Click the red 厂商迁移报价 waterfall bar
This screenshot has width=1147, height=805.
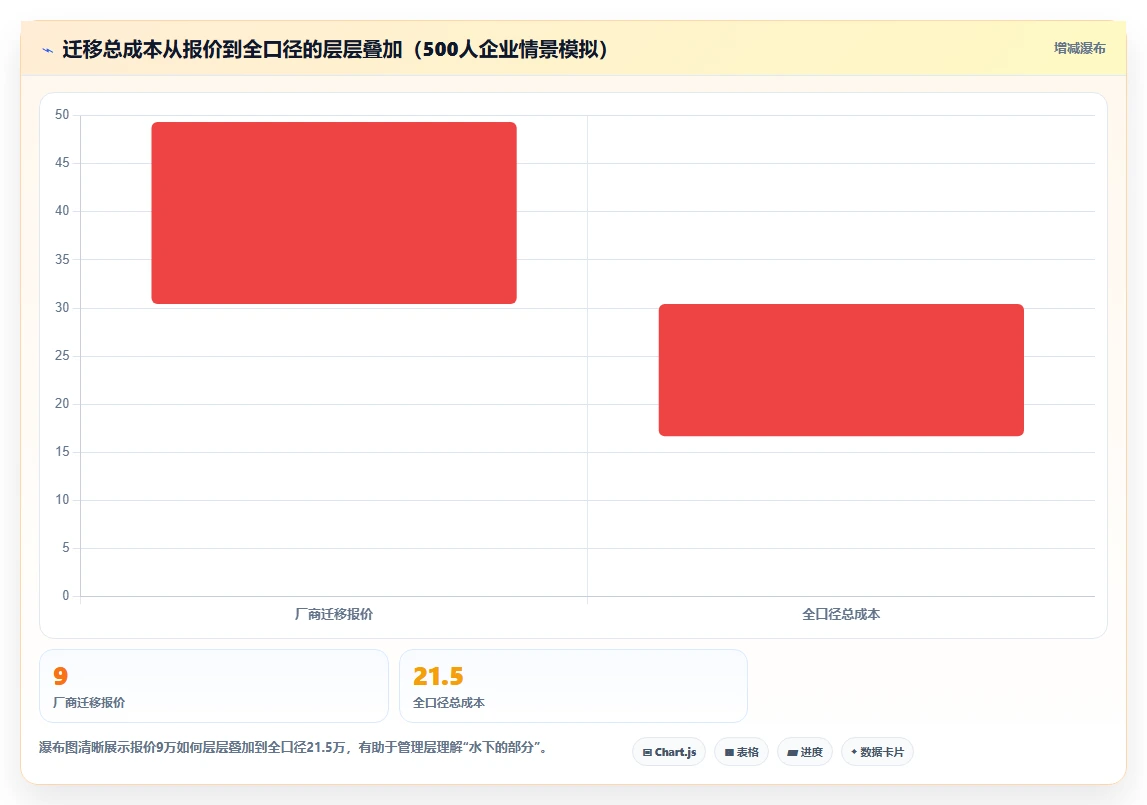point(334,212)
